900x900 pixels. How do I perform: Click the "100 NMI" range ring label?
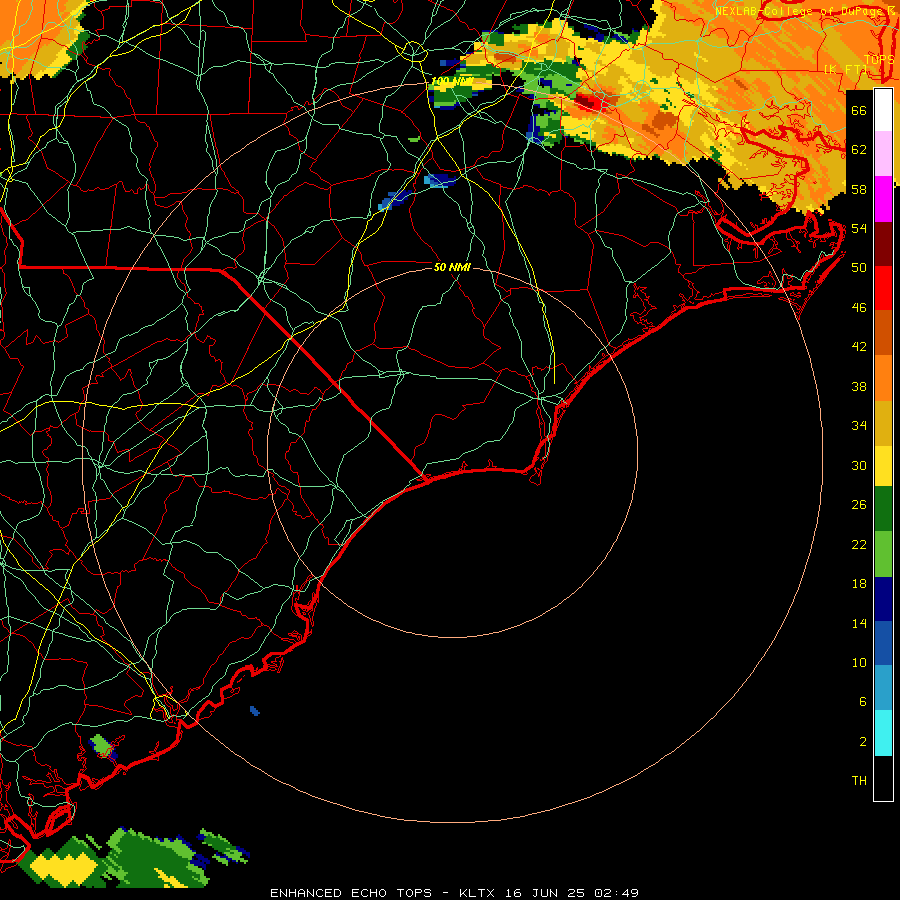[451, 81]
